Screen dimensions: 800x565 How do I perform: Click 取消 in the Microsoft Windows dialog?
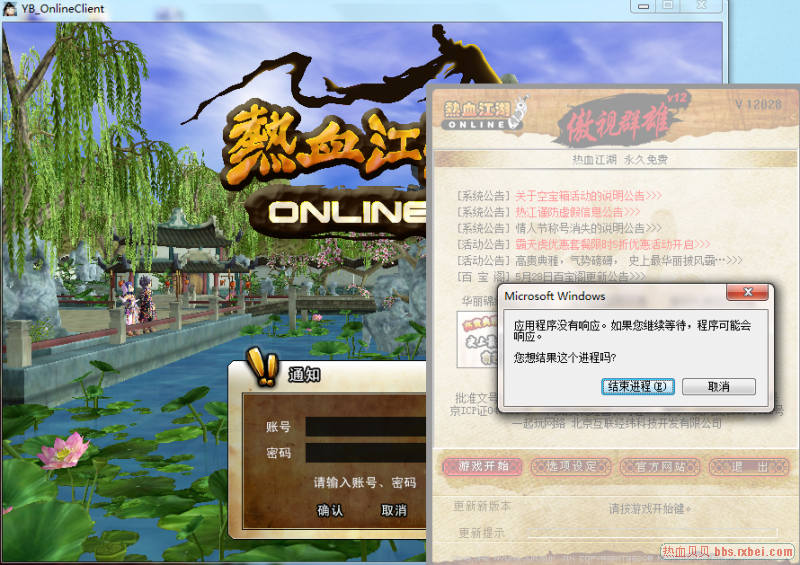(718, 386)
